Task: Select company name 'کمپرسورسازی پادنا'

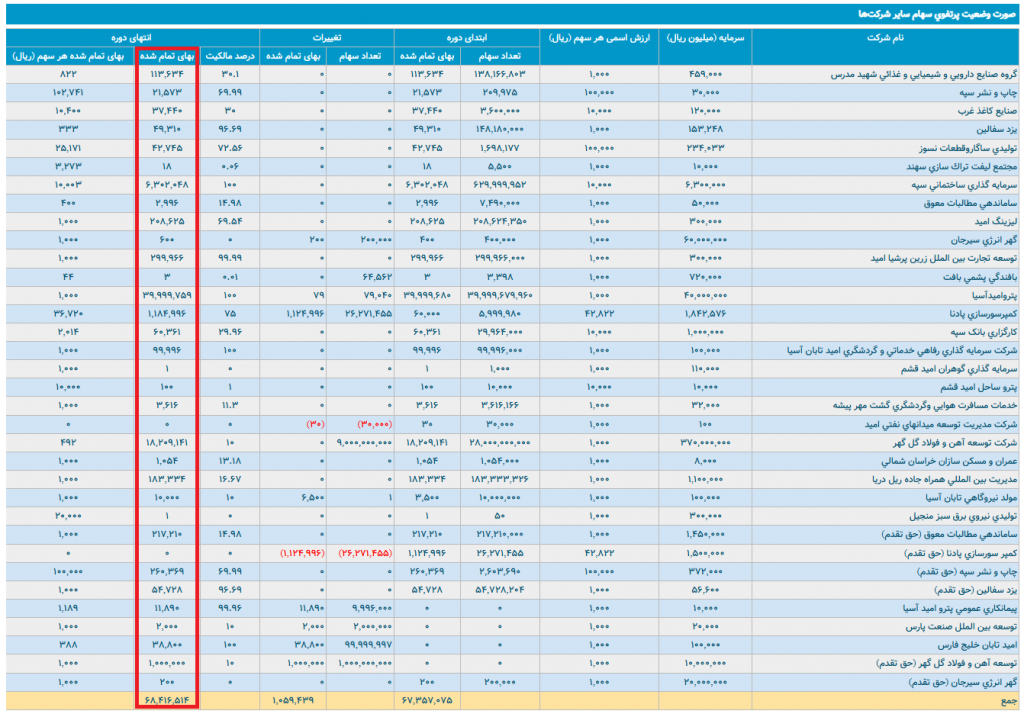Action: tap(983, 314)
